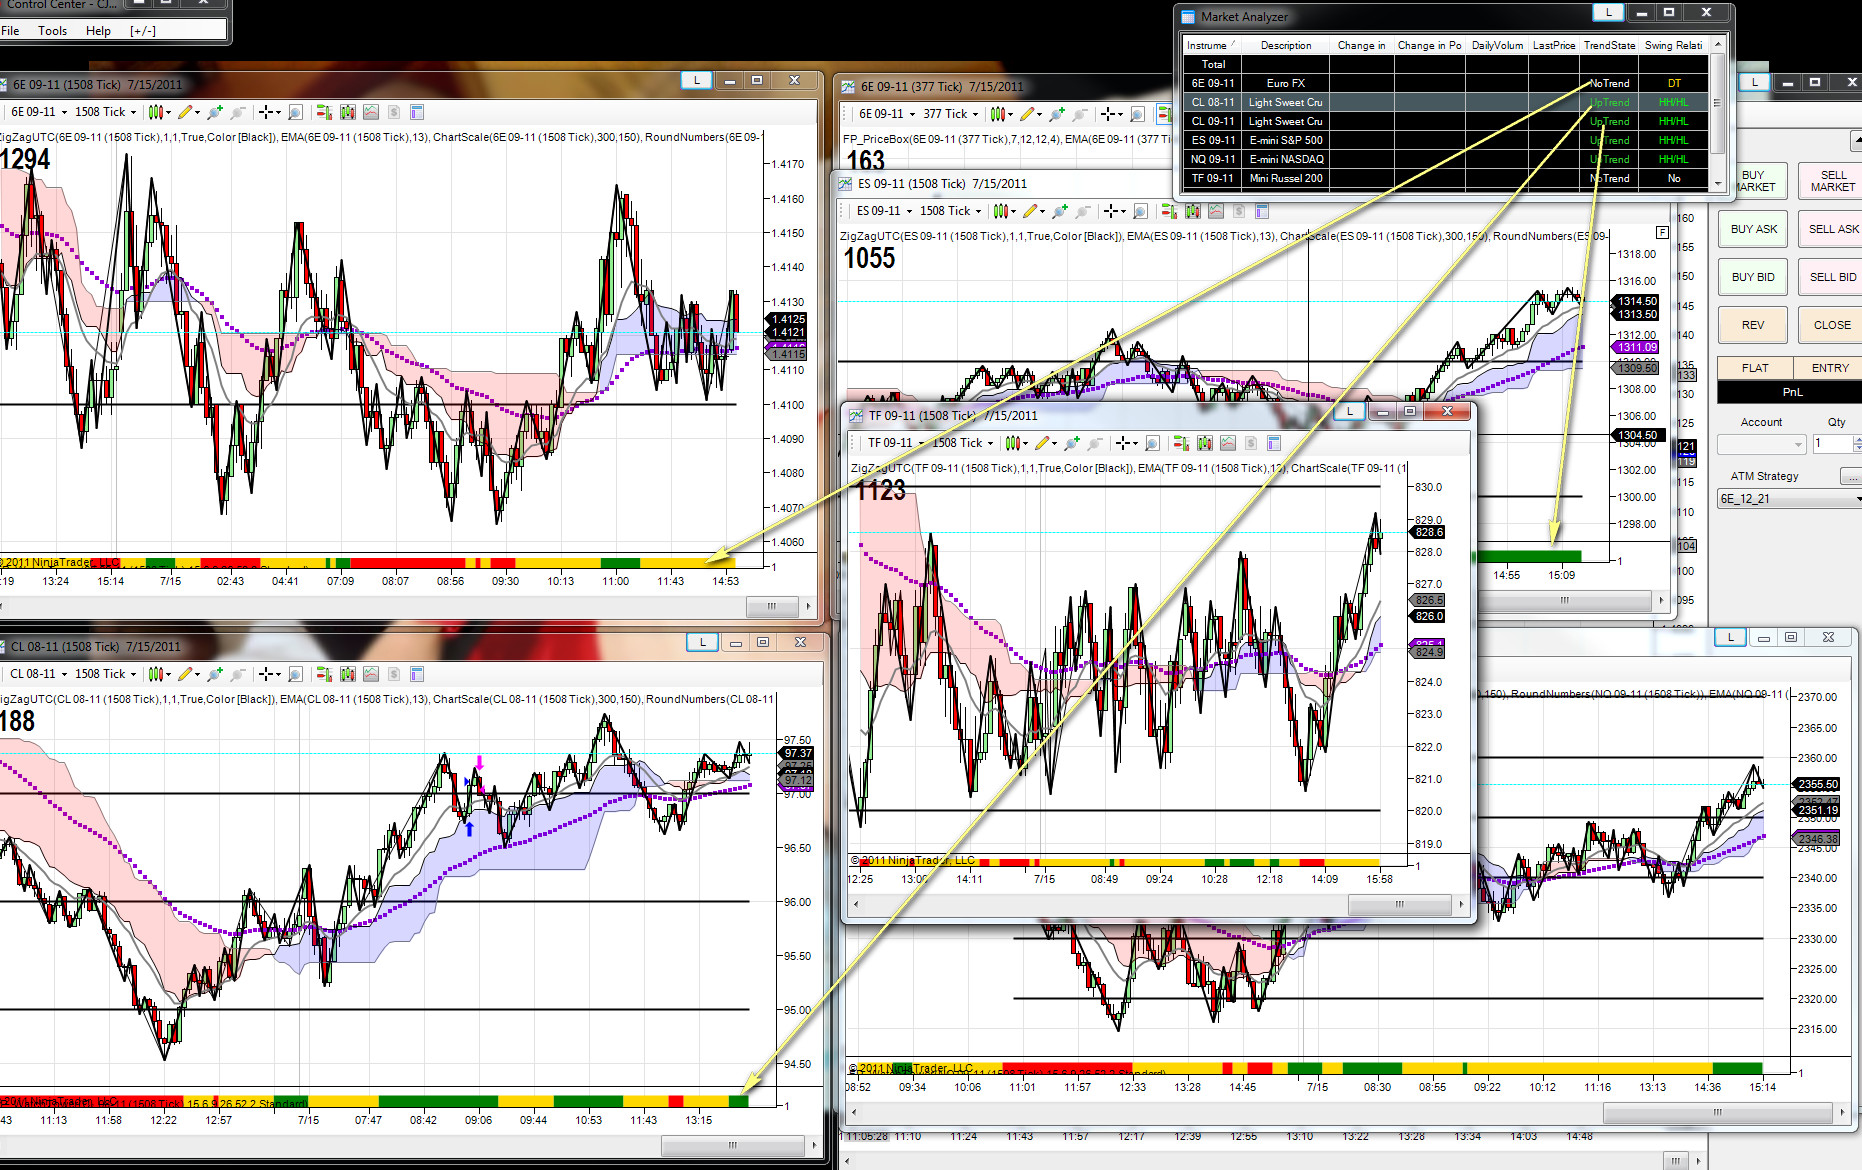The width and height of the screenshot is (1862, 1170).
Task: Open the Tools menu in Control Center
Action: pos(53,31)
